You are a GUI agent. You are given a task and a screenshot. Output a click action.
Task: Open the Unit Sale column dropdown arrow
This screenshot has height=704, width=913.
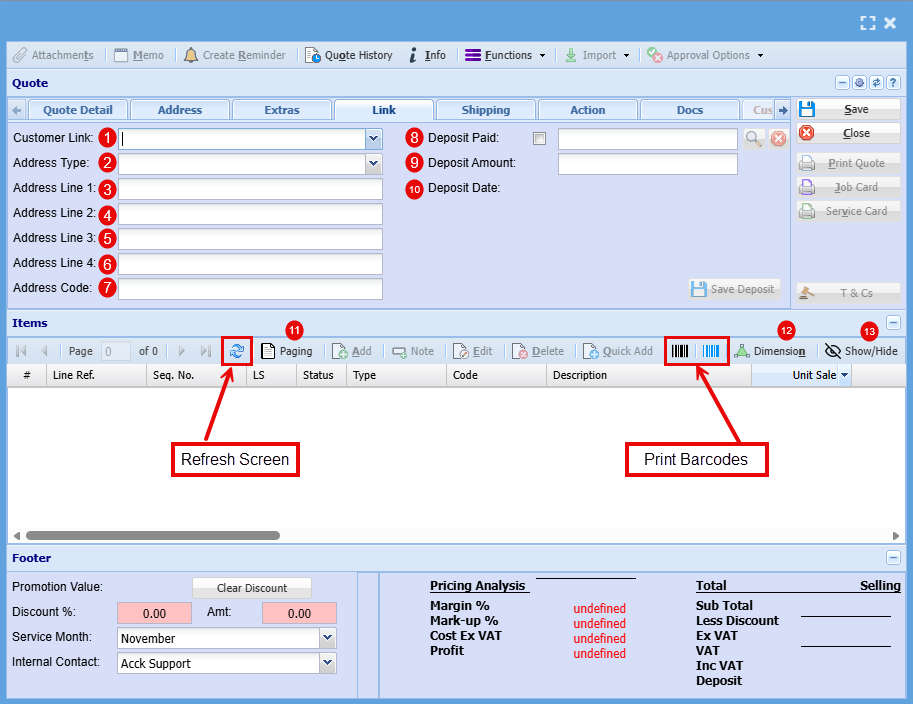click(844, 376)
